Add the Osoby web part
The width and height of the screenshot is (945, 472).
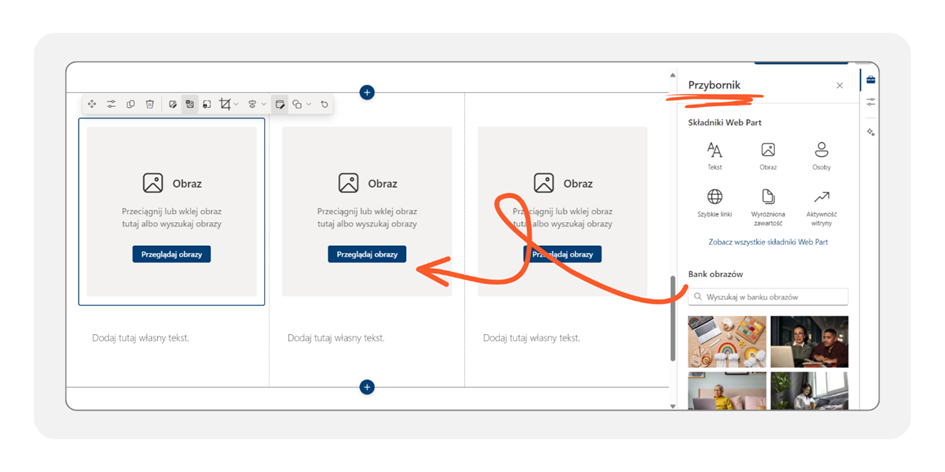coord(821,156)
